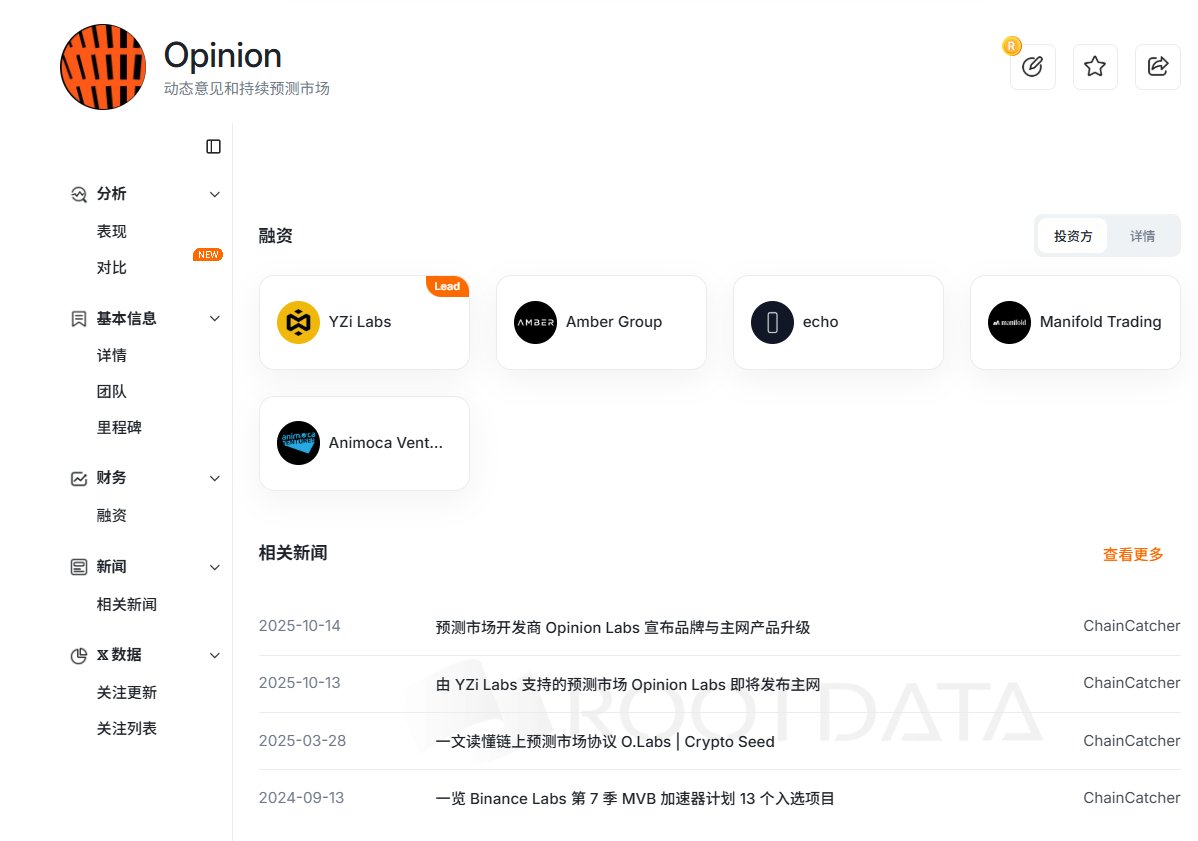Click the Opinion project logo
This screenshot has width=1198, height=841.
[102, 67]
